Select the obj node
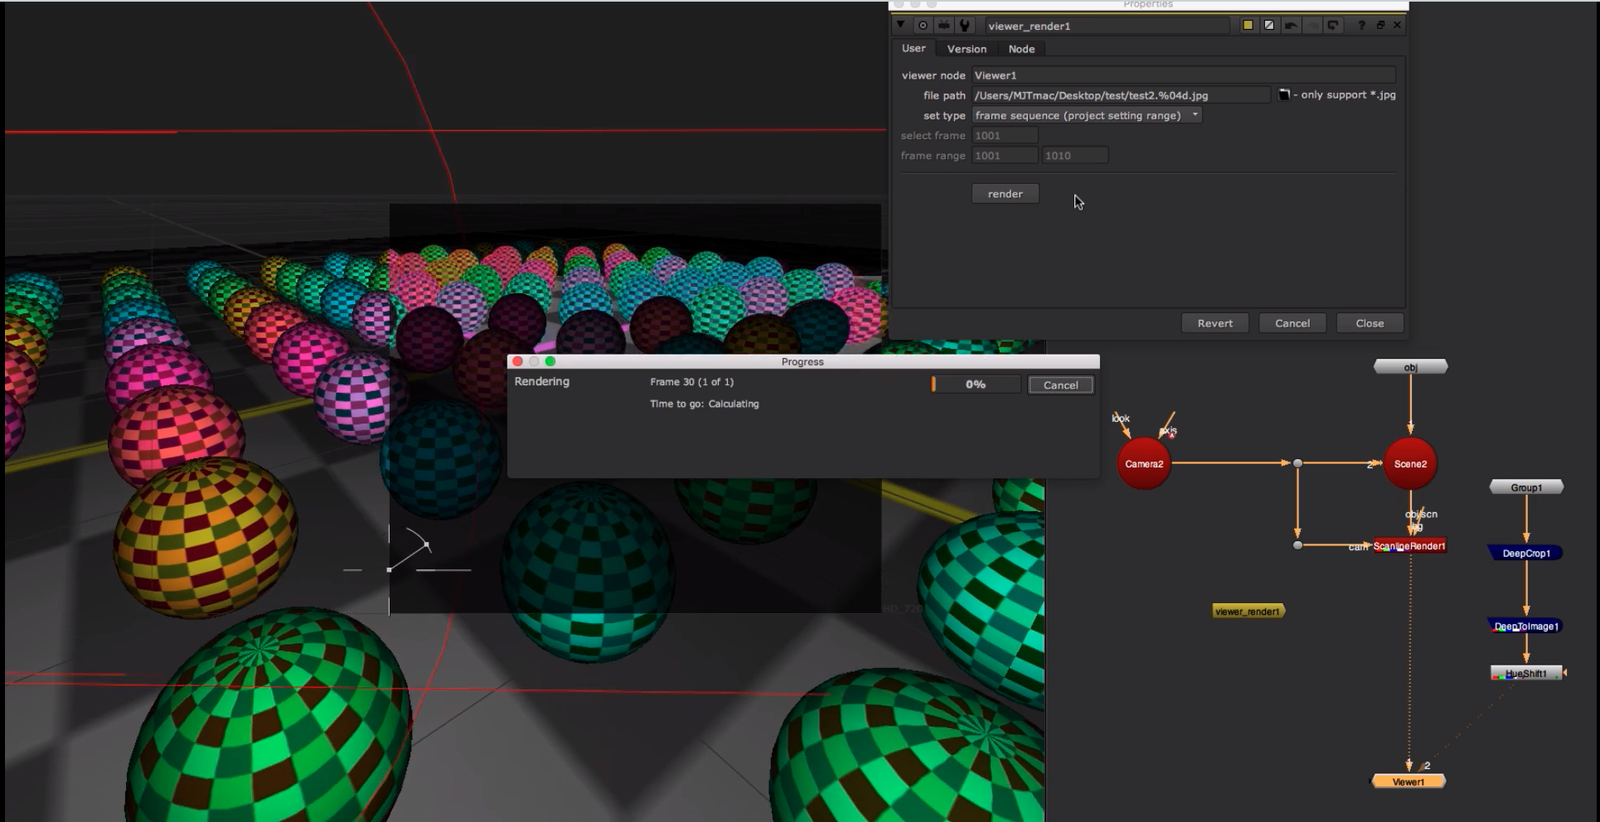1600x822 pixels. tap(1411, 367)
